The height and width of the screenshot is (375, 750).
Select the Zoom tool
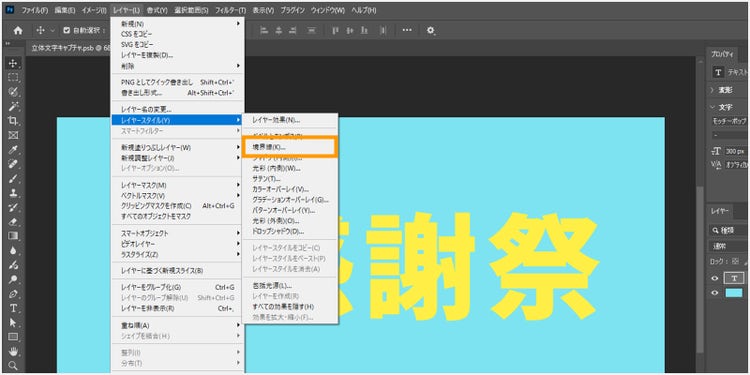click(x=13, y=366)
